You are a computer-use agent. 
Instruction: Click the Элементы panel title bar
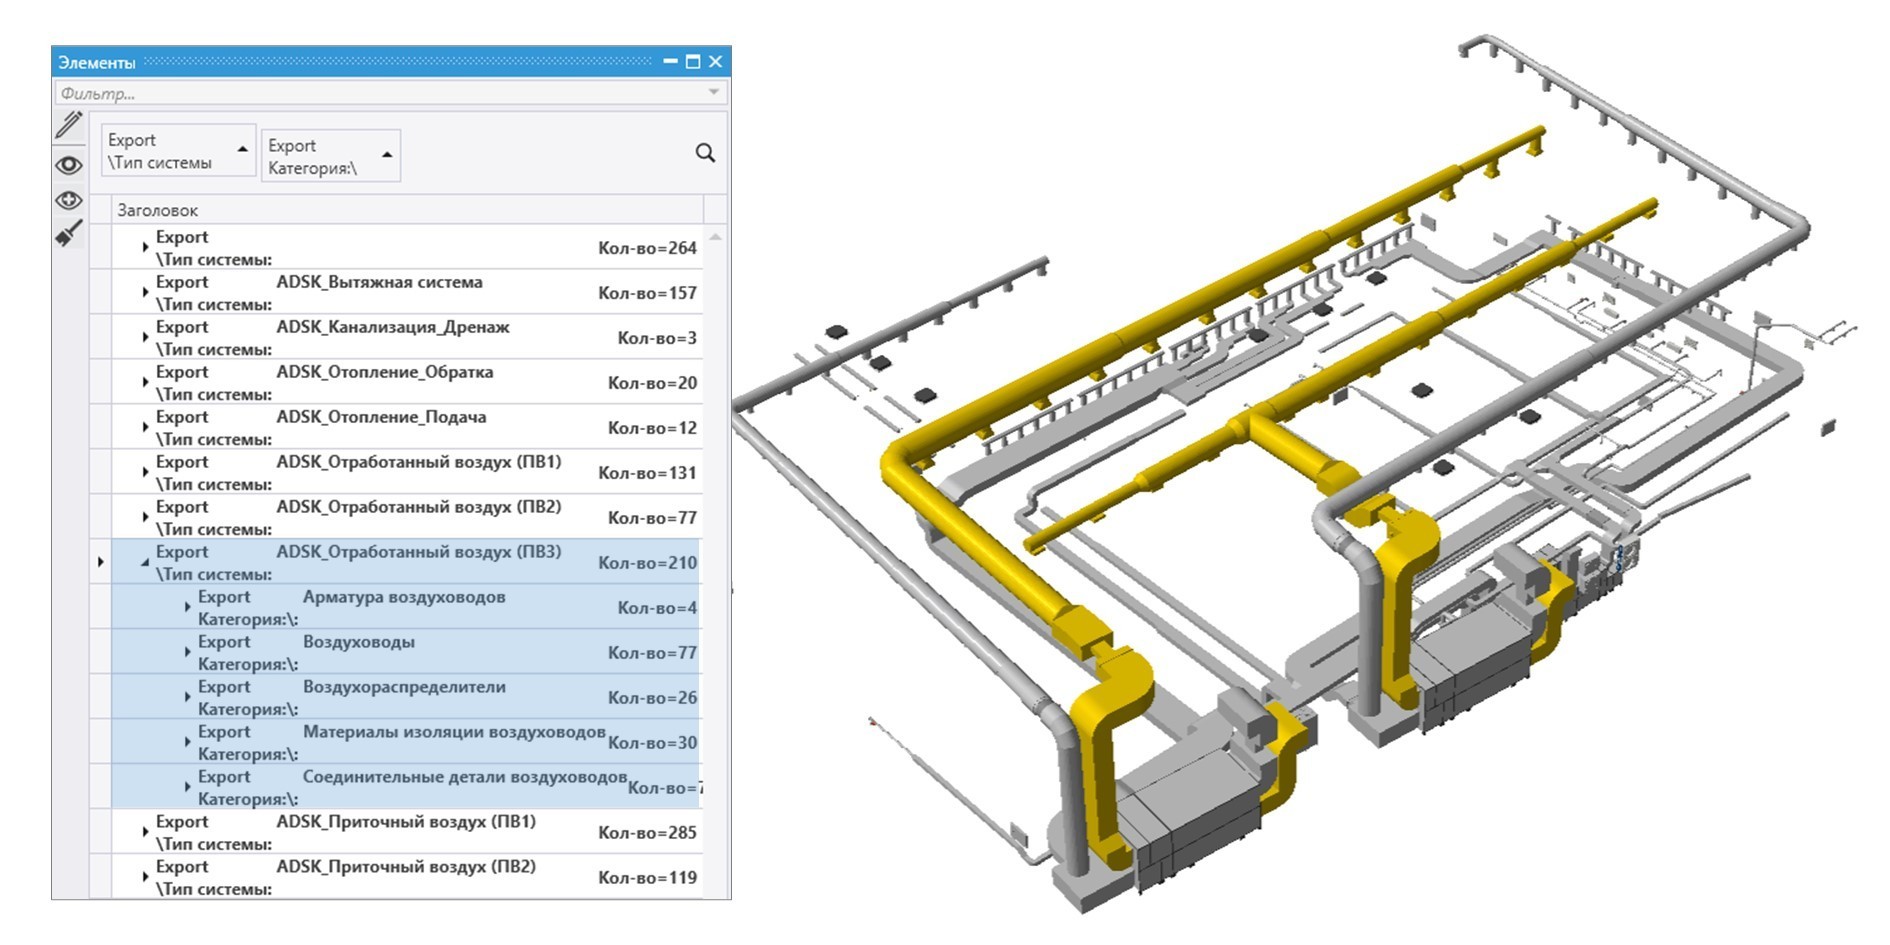click(391, 62)
